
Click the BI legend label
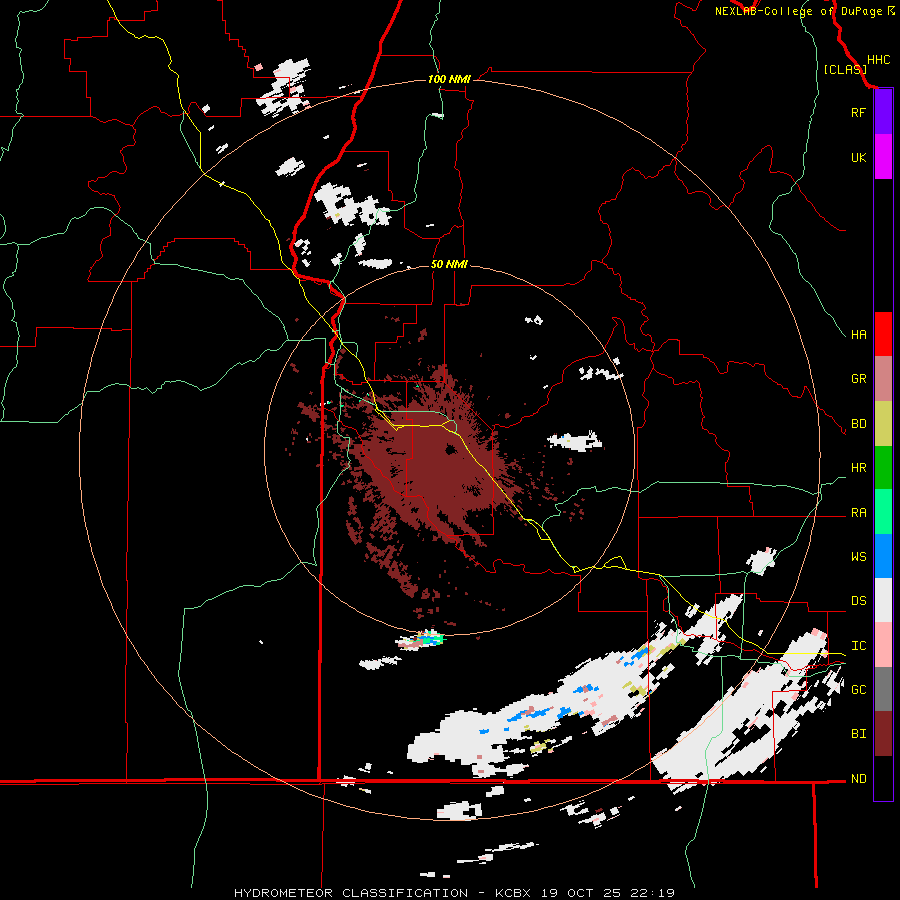[x=858, y=734]
